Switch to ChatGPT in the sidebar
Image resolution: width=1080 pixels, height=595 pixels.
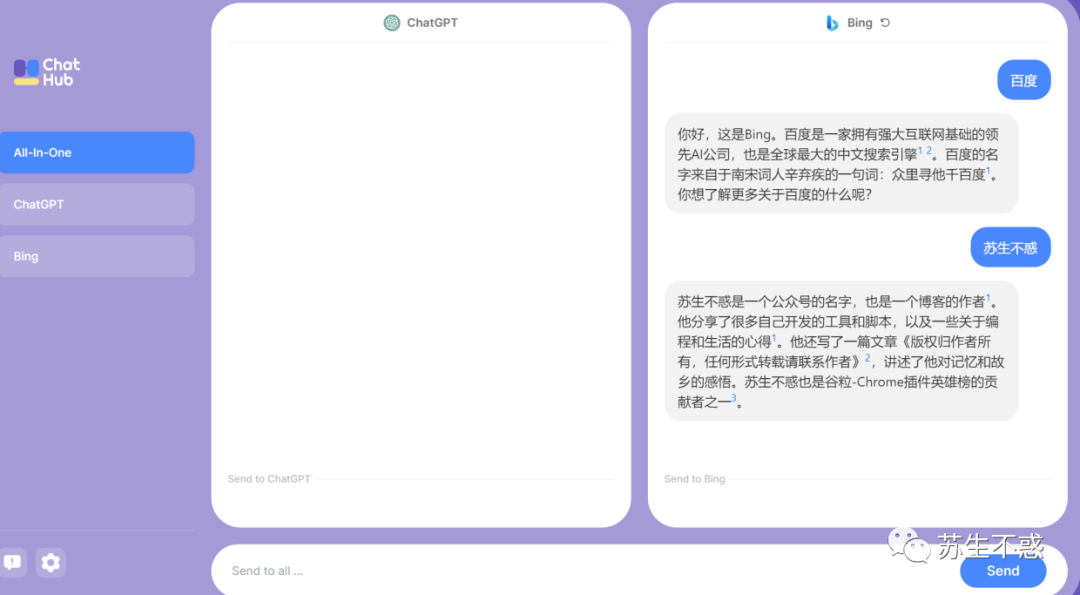[x=97, y=205]
